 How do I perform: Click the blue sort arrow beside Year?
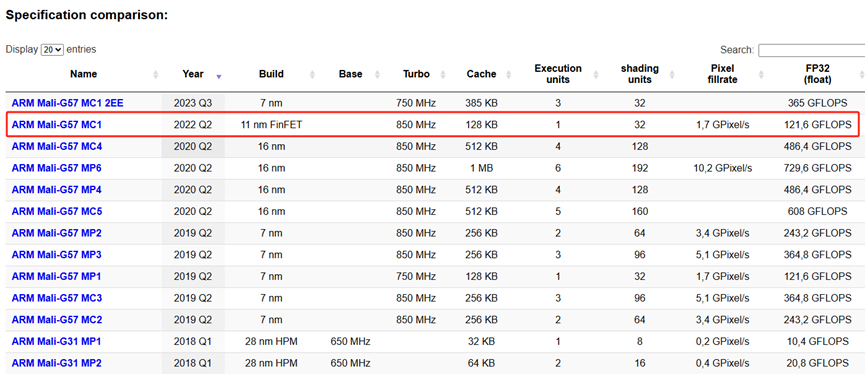(x=219, y=76)
